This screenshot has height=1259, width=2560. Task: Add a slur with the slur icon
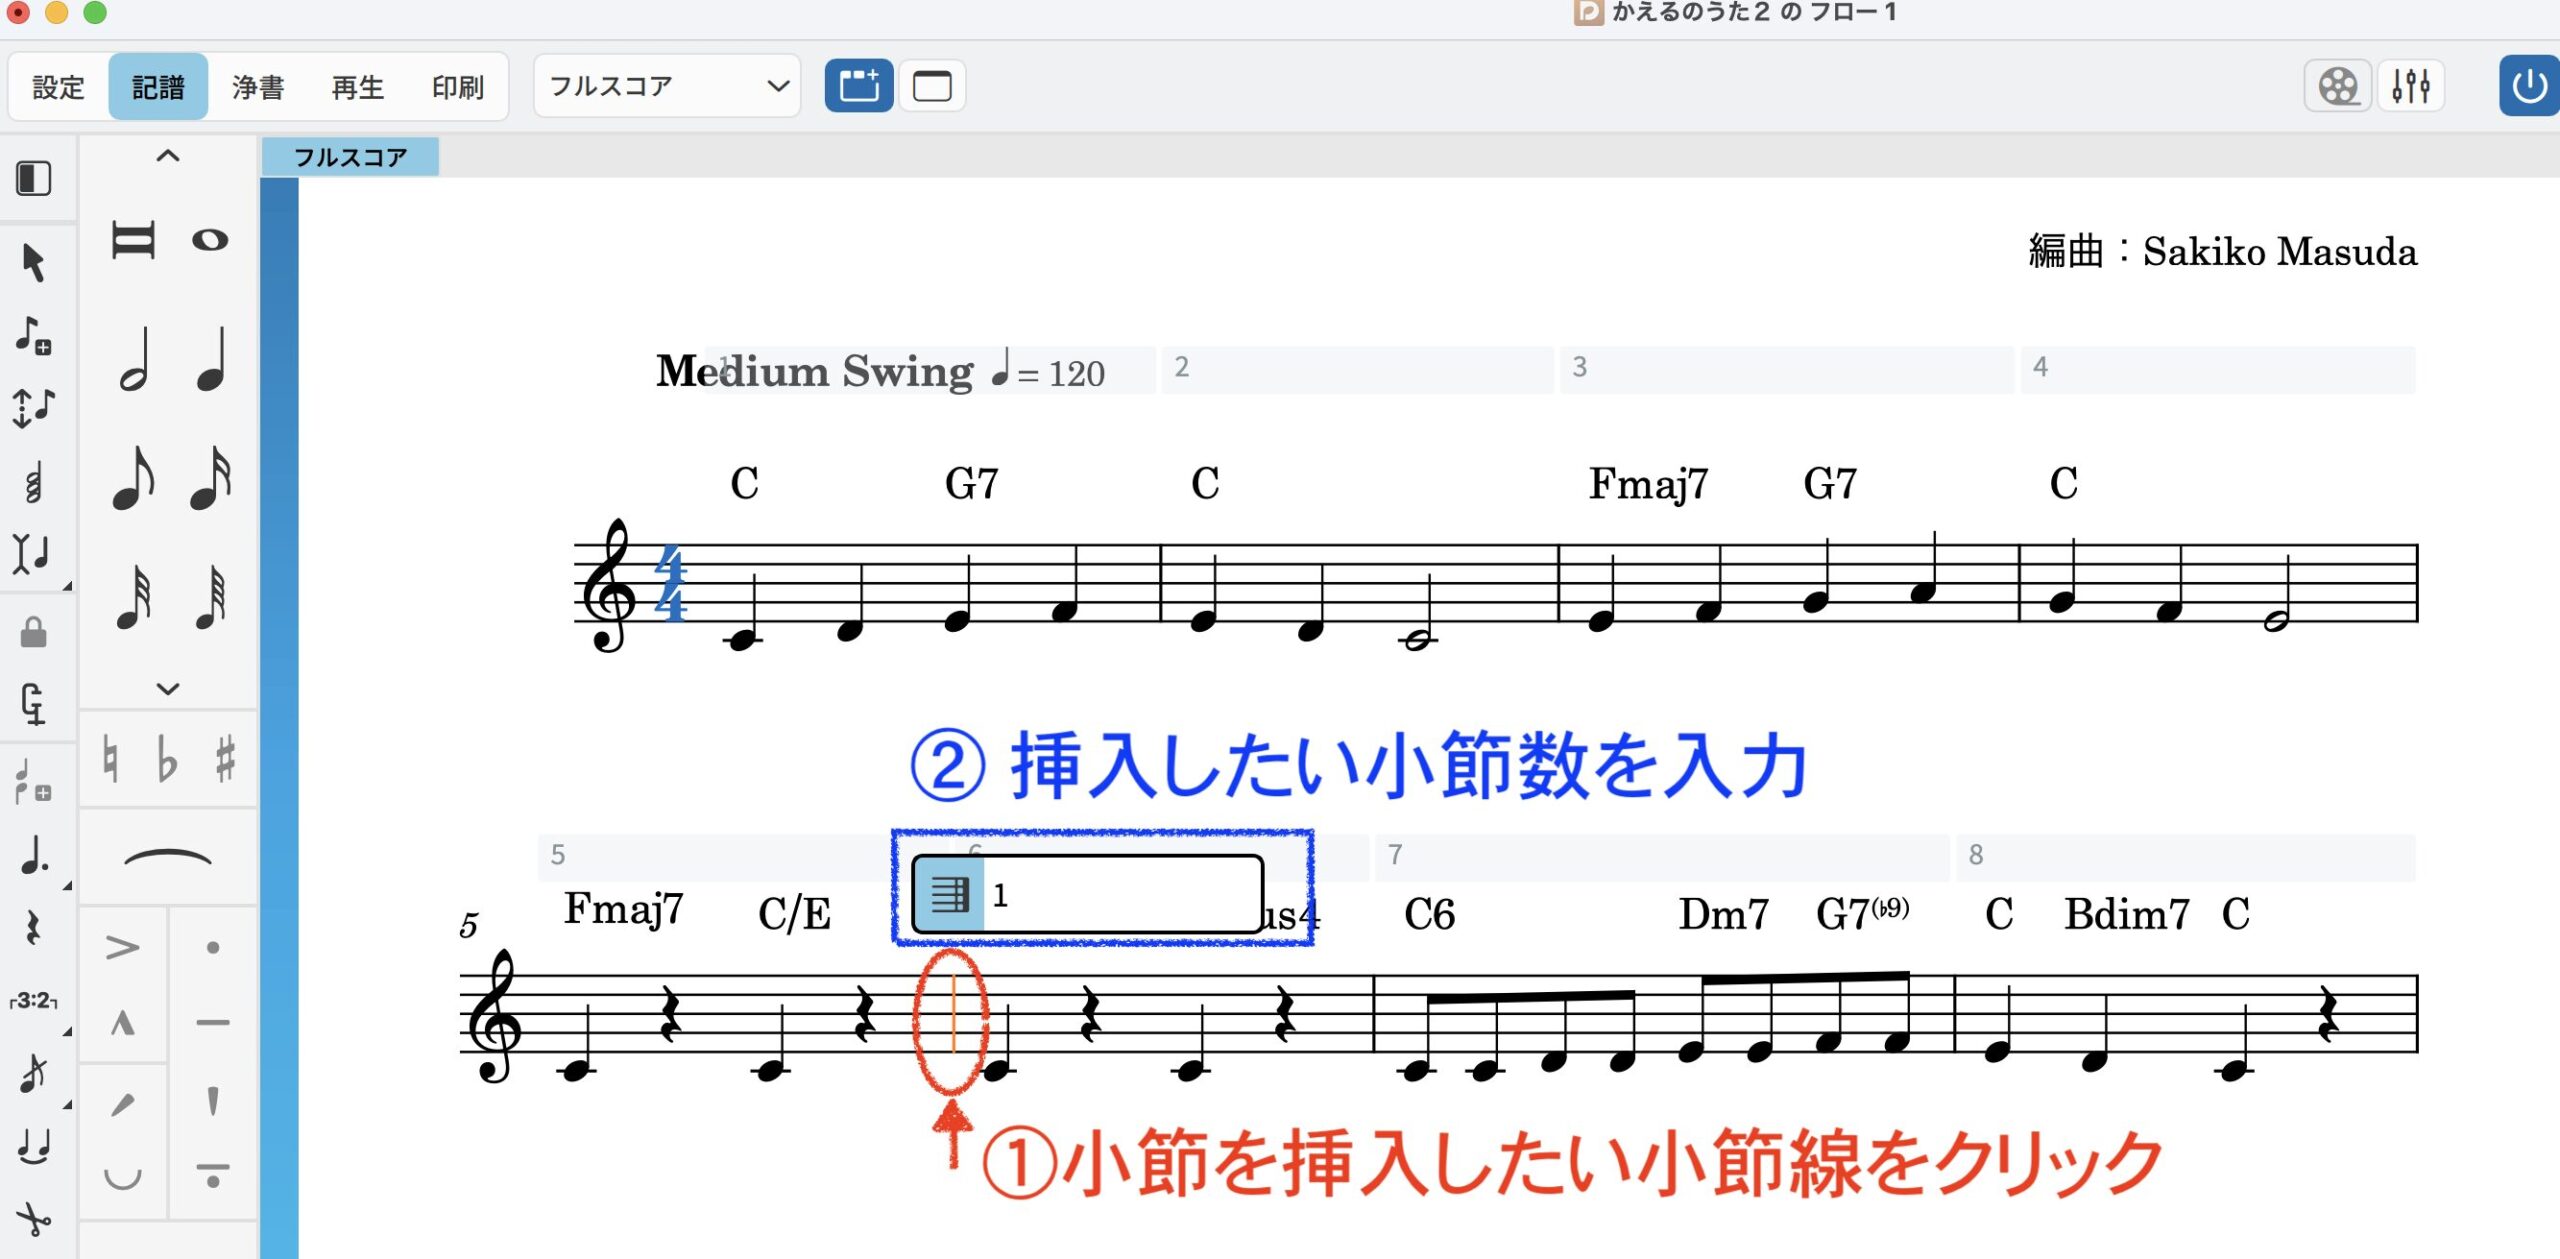point(167,858)
